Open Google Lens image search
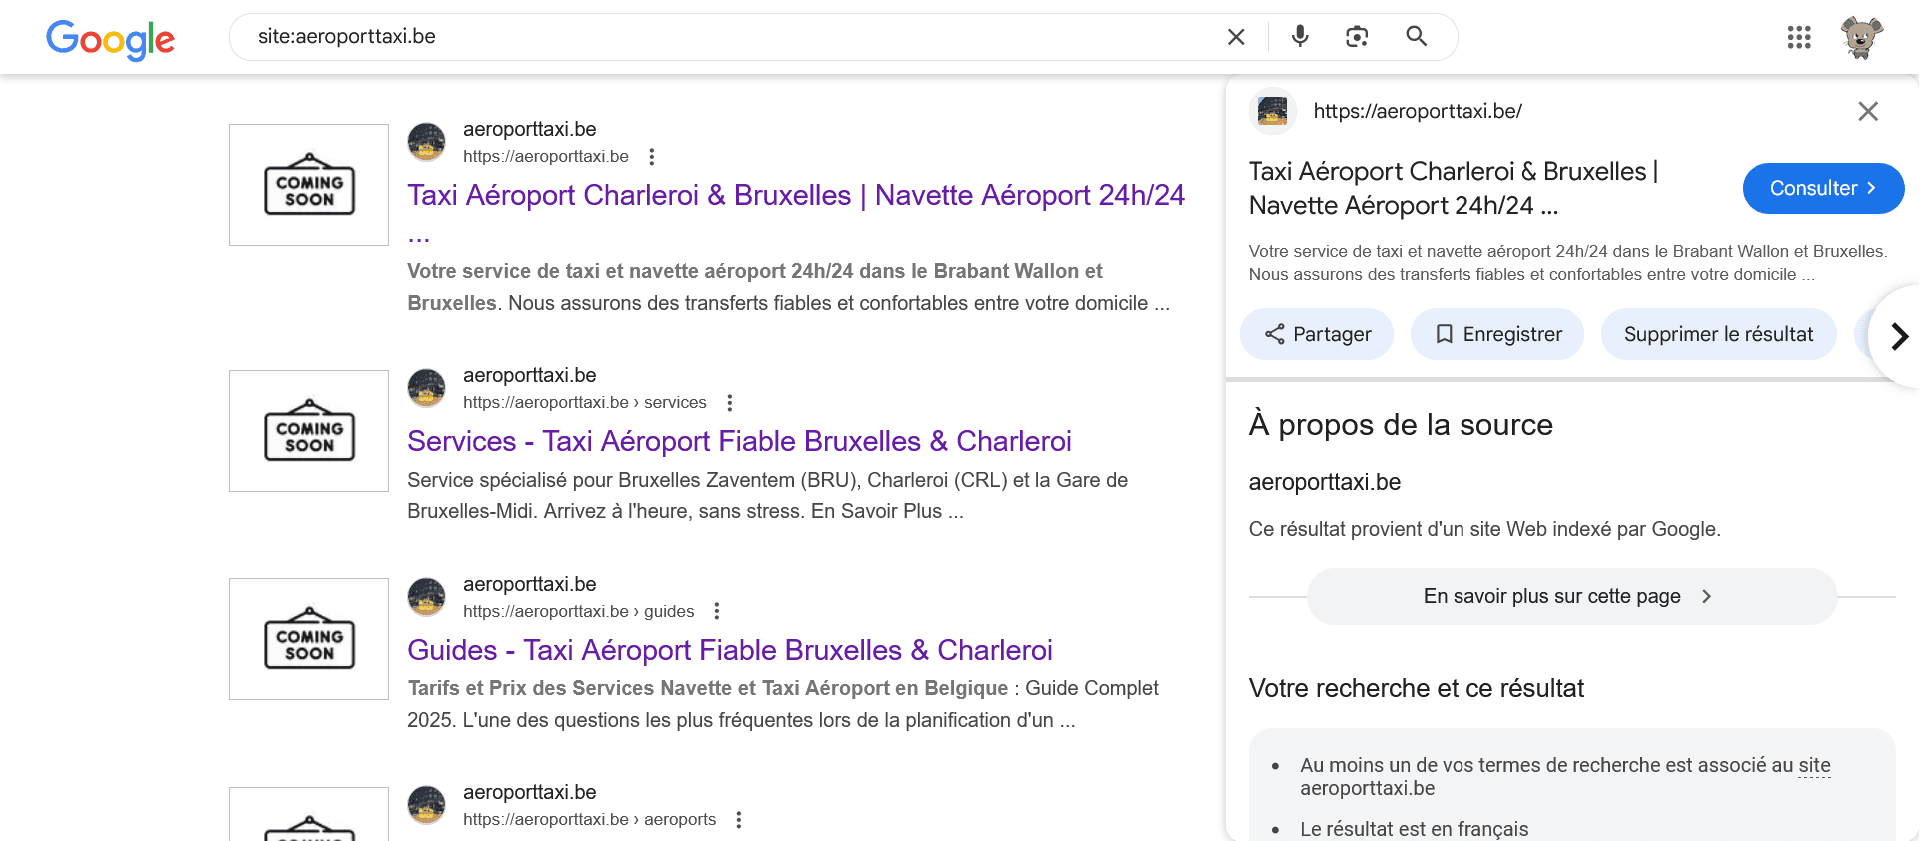The width and height of the screenshot is (1920, 841). (x=1357, y=37)
